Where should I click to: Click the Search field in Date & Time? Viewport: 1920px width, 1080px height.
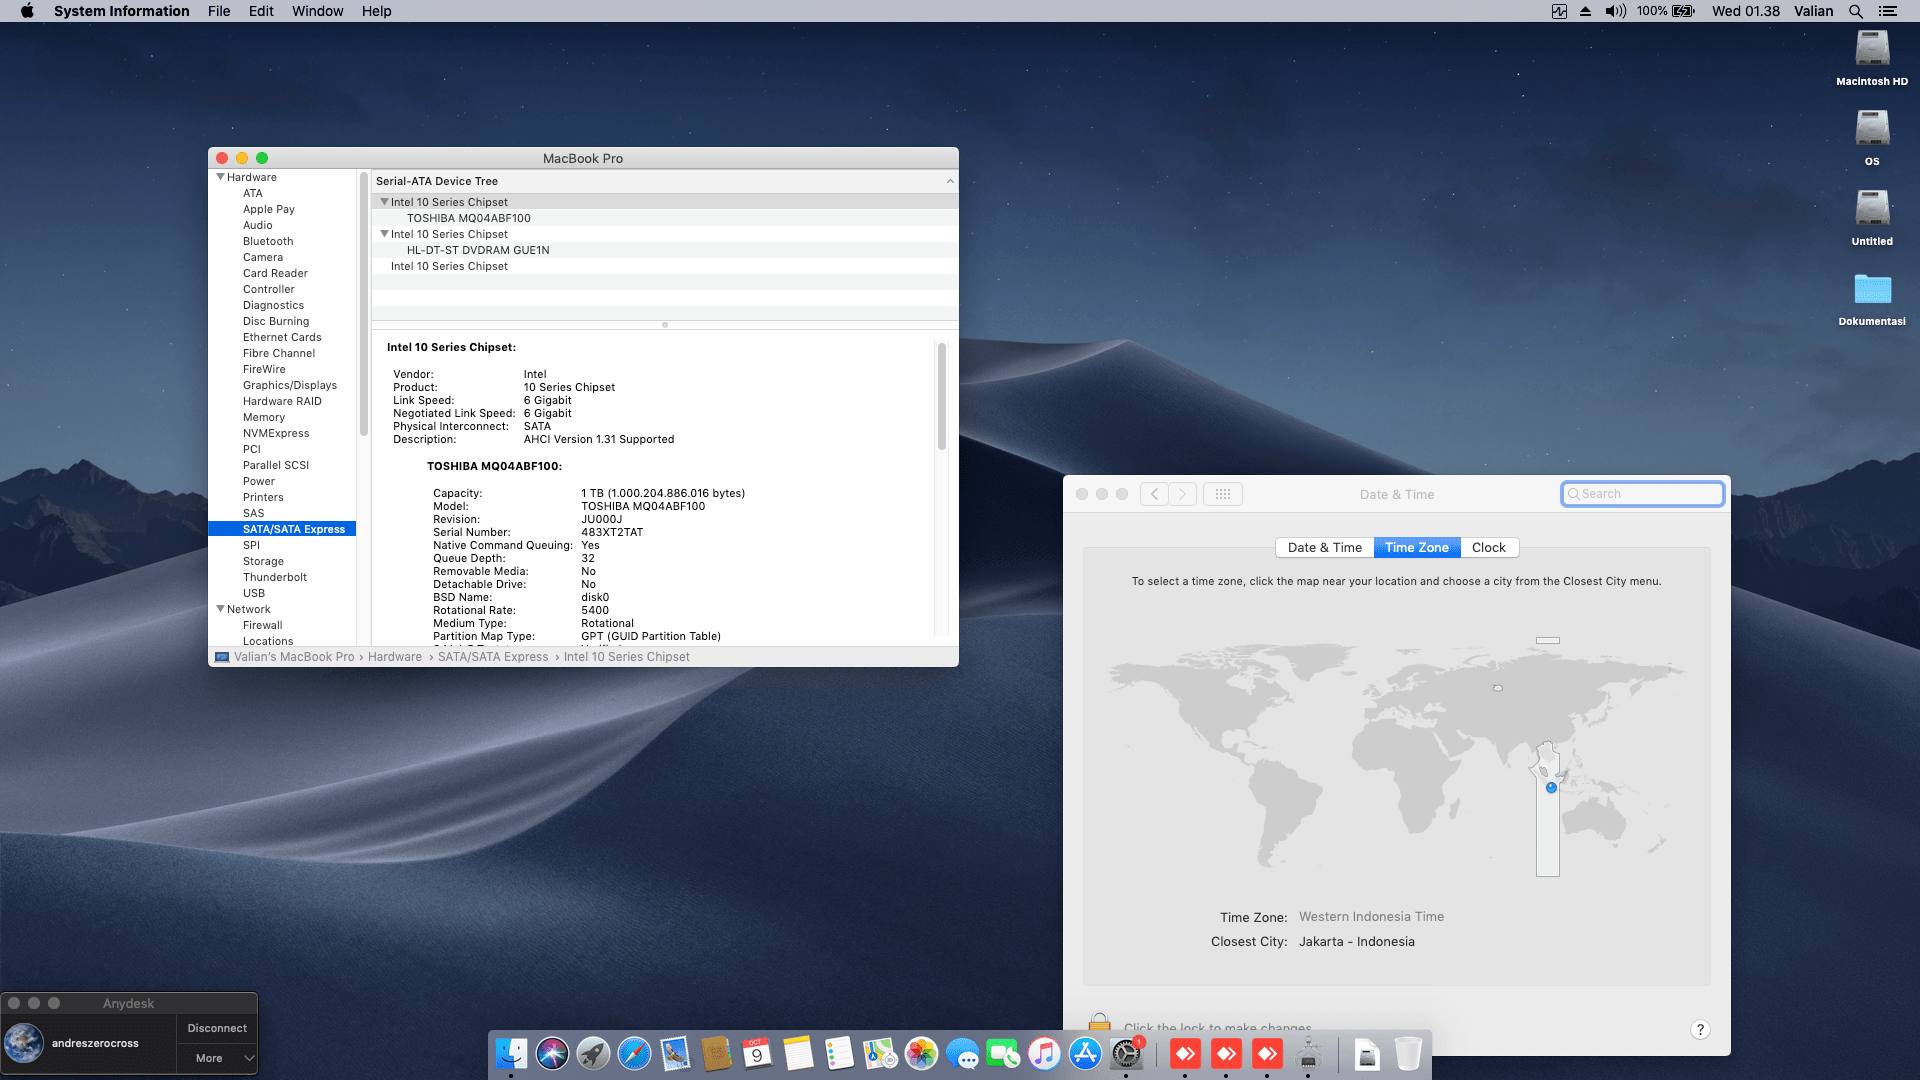pyautogui.click(x=1643, y=494)
